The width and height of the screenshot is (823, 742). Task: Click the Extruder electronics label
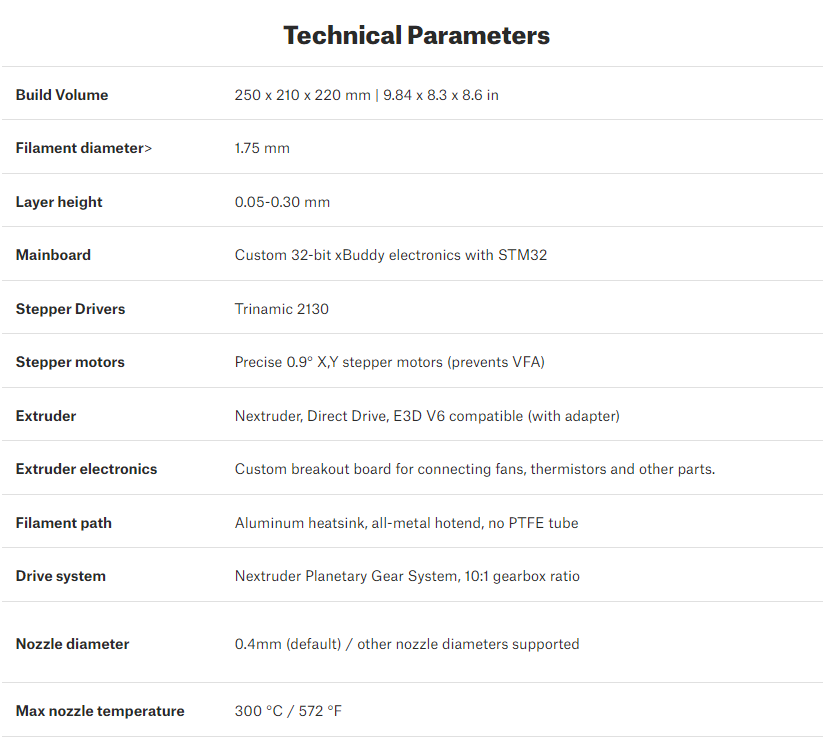(x=86, y=469)
